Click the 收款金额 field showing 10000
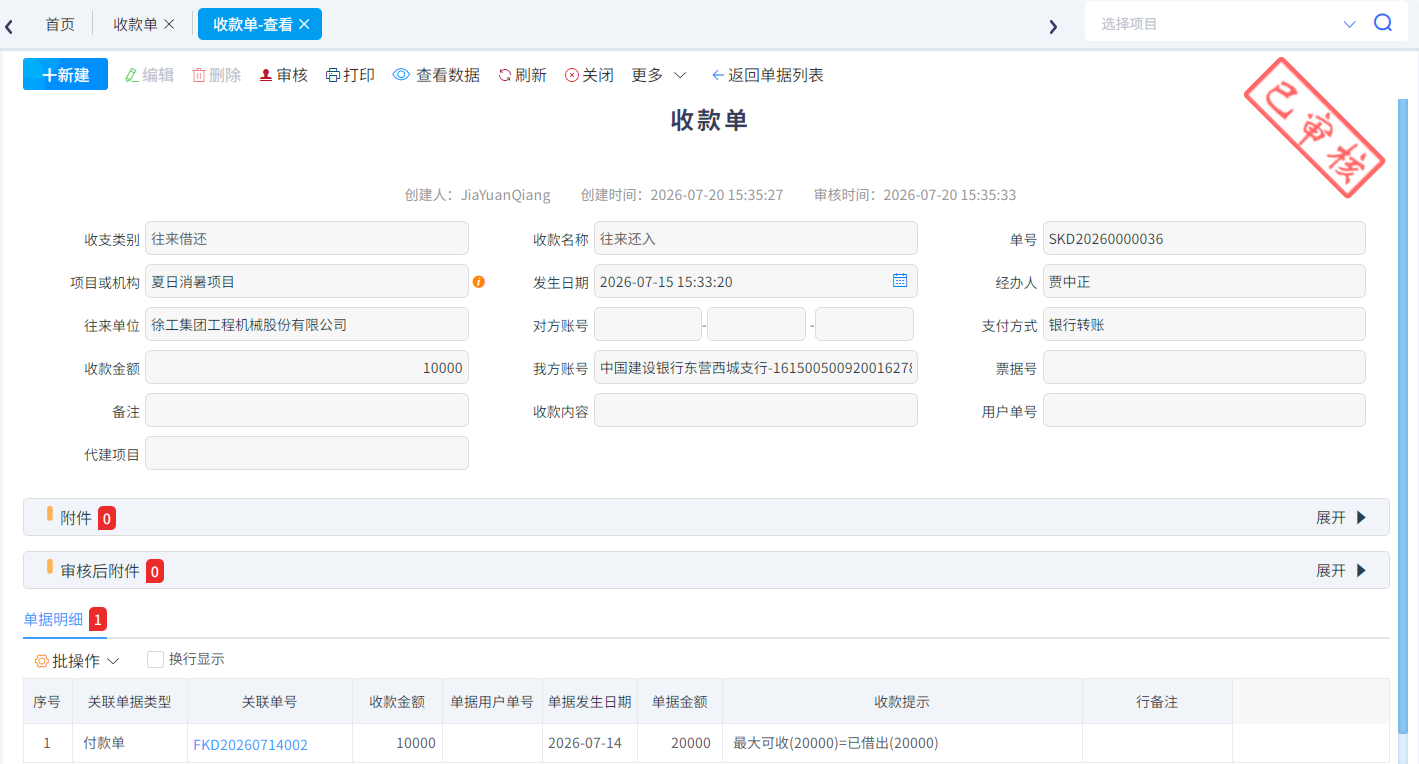1419x764 pixels. [307, 367]
